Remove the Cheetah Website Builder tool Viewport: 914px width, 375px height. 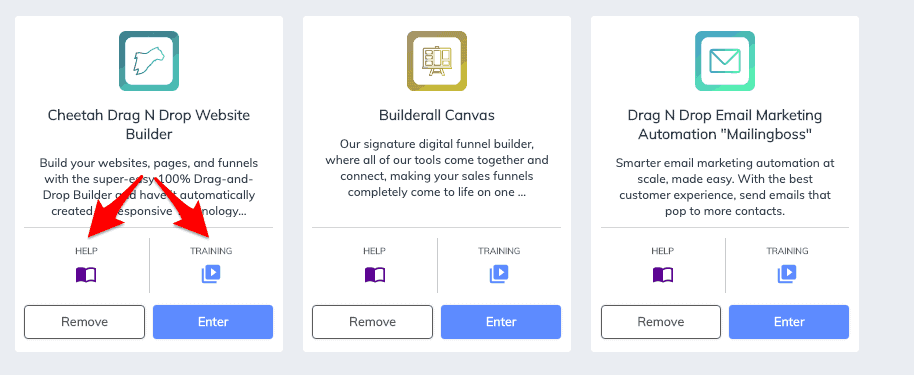[x=85, y=322]
